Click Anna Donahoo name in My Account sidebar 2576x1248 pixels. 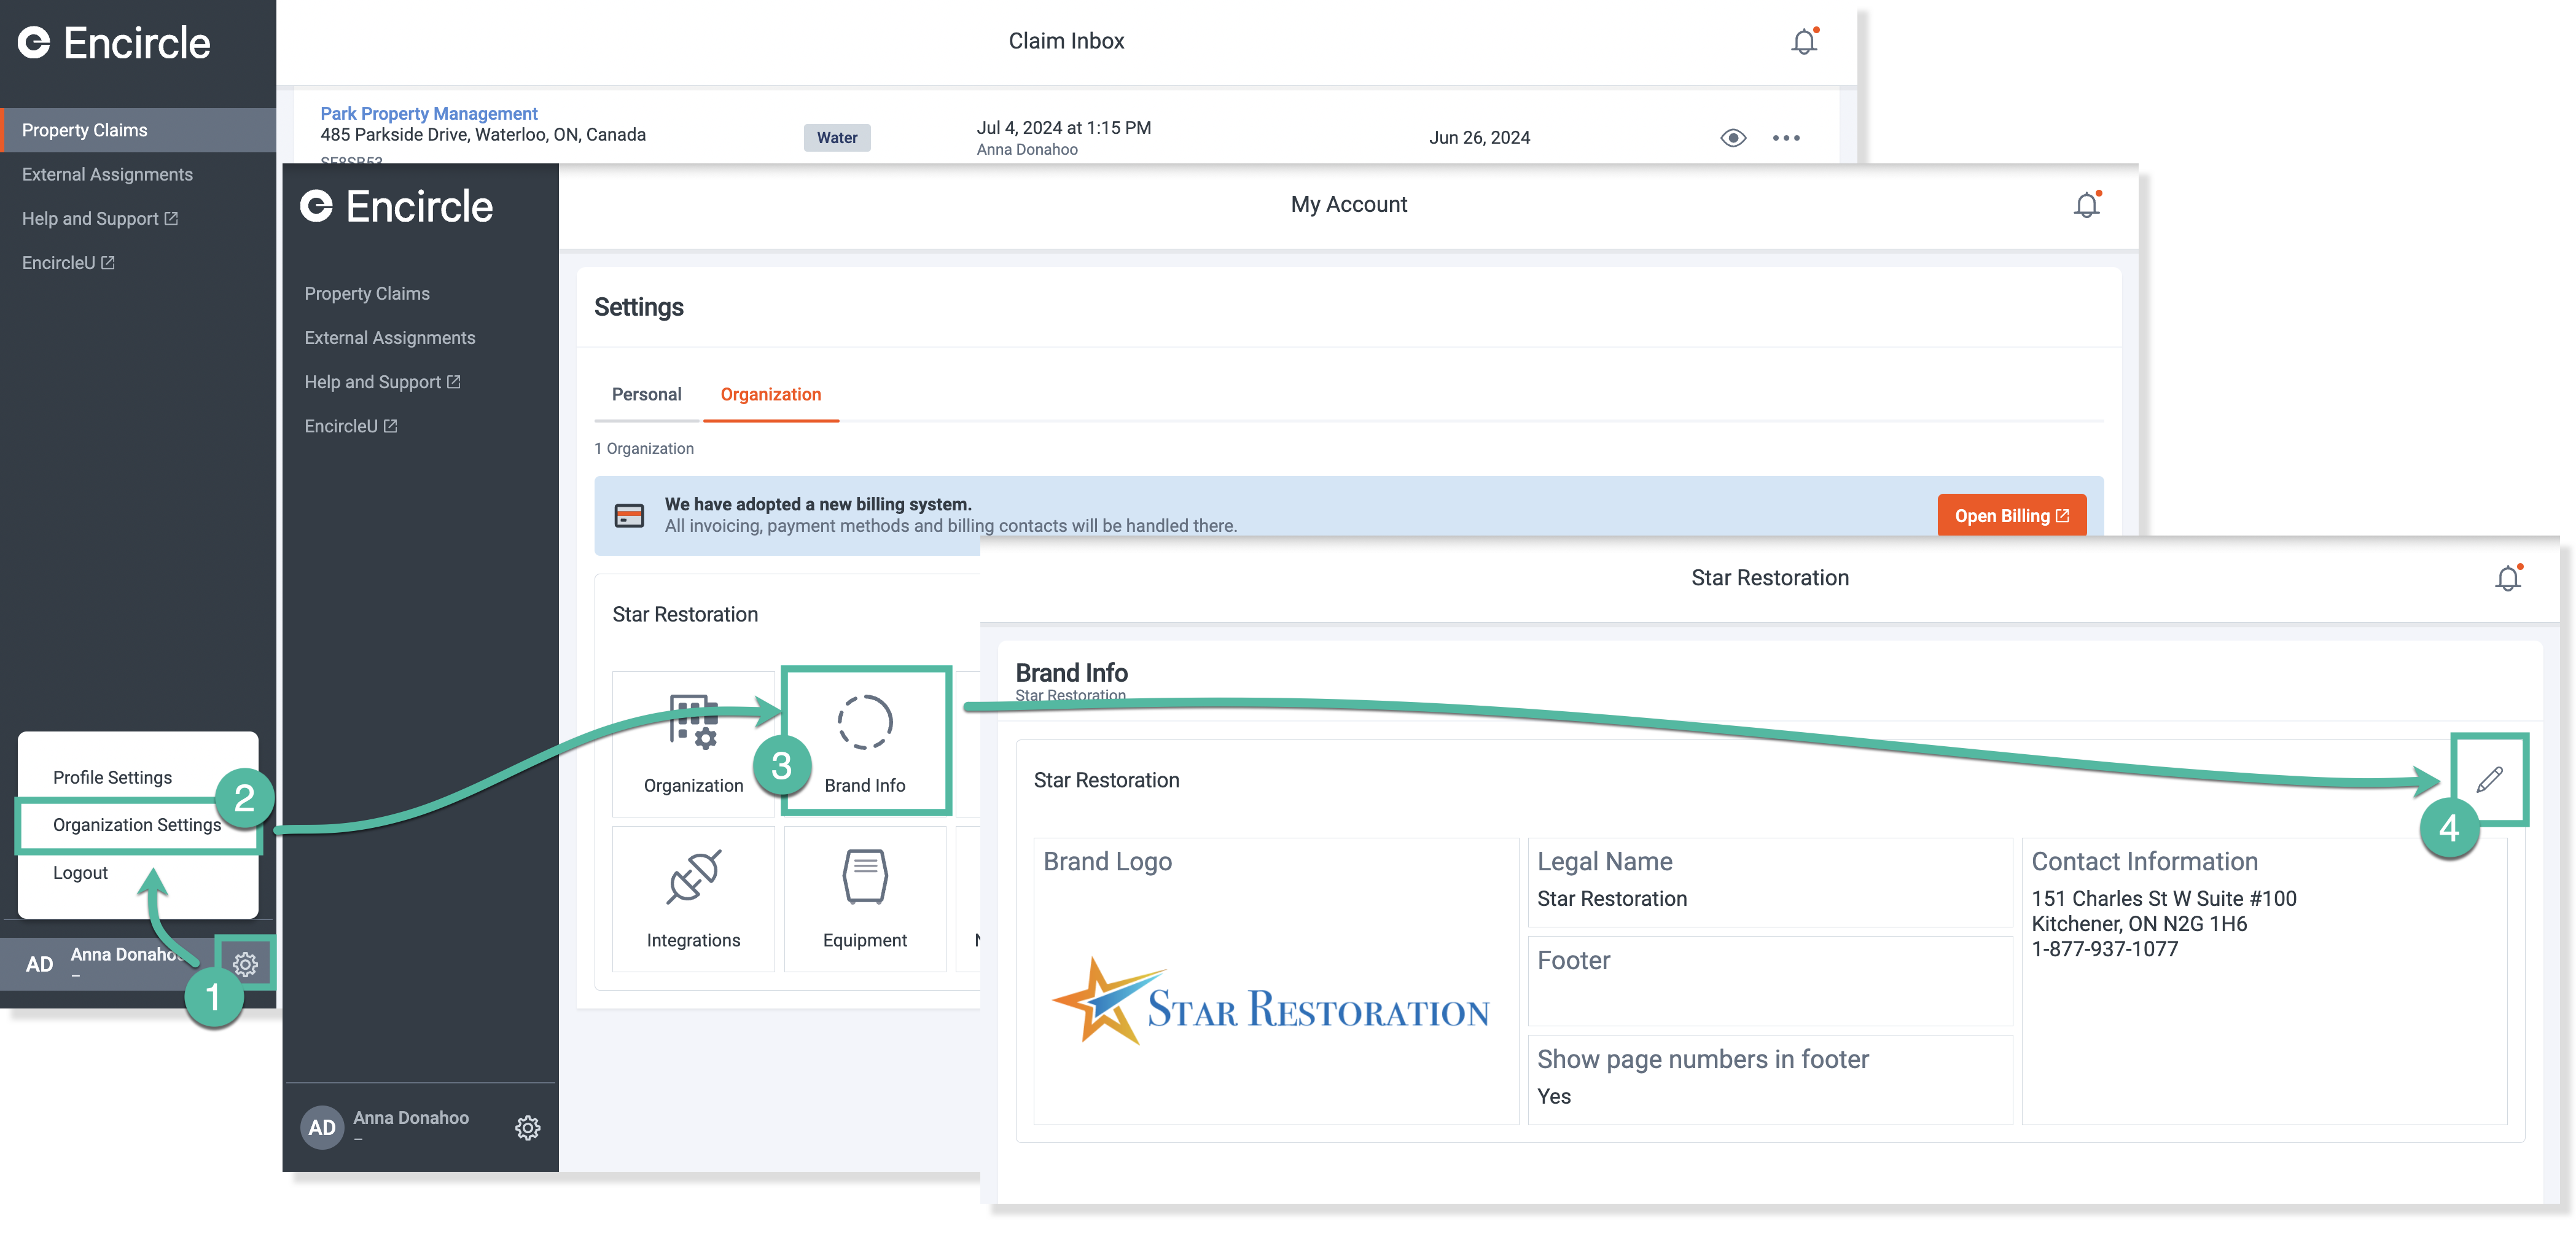[411, 1119]
